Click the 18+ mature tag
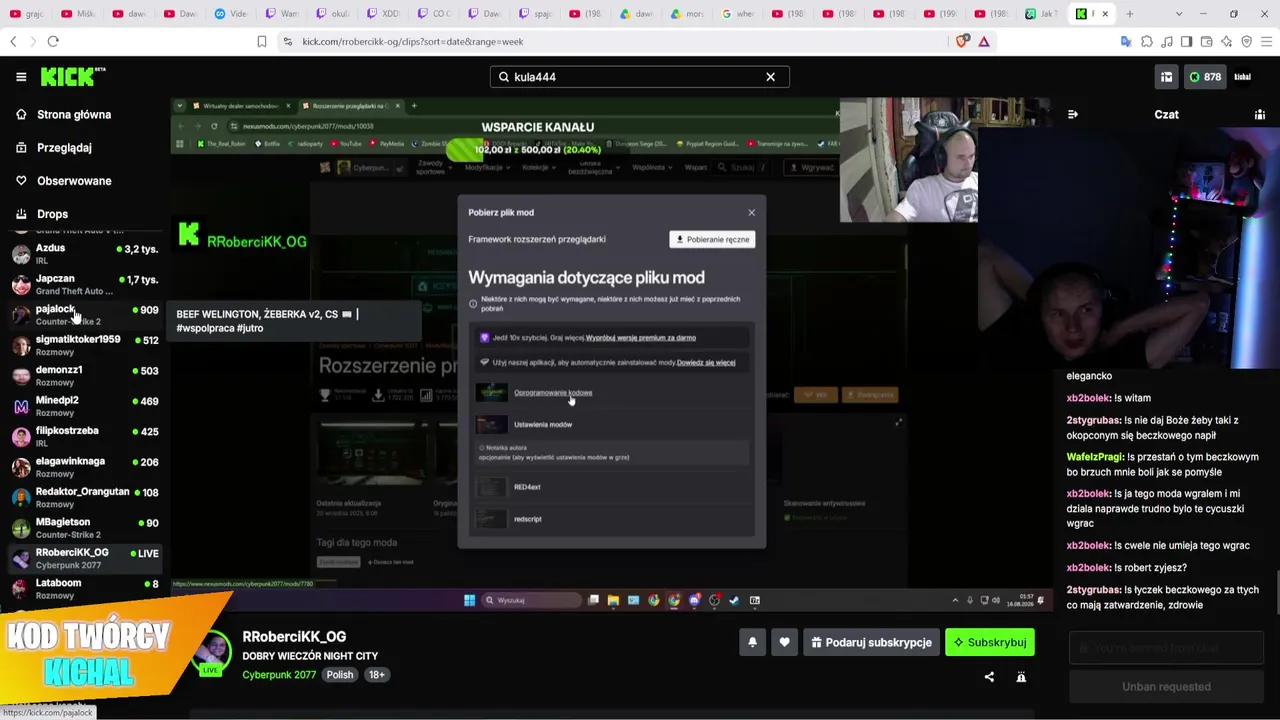 (377, 675)
